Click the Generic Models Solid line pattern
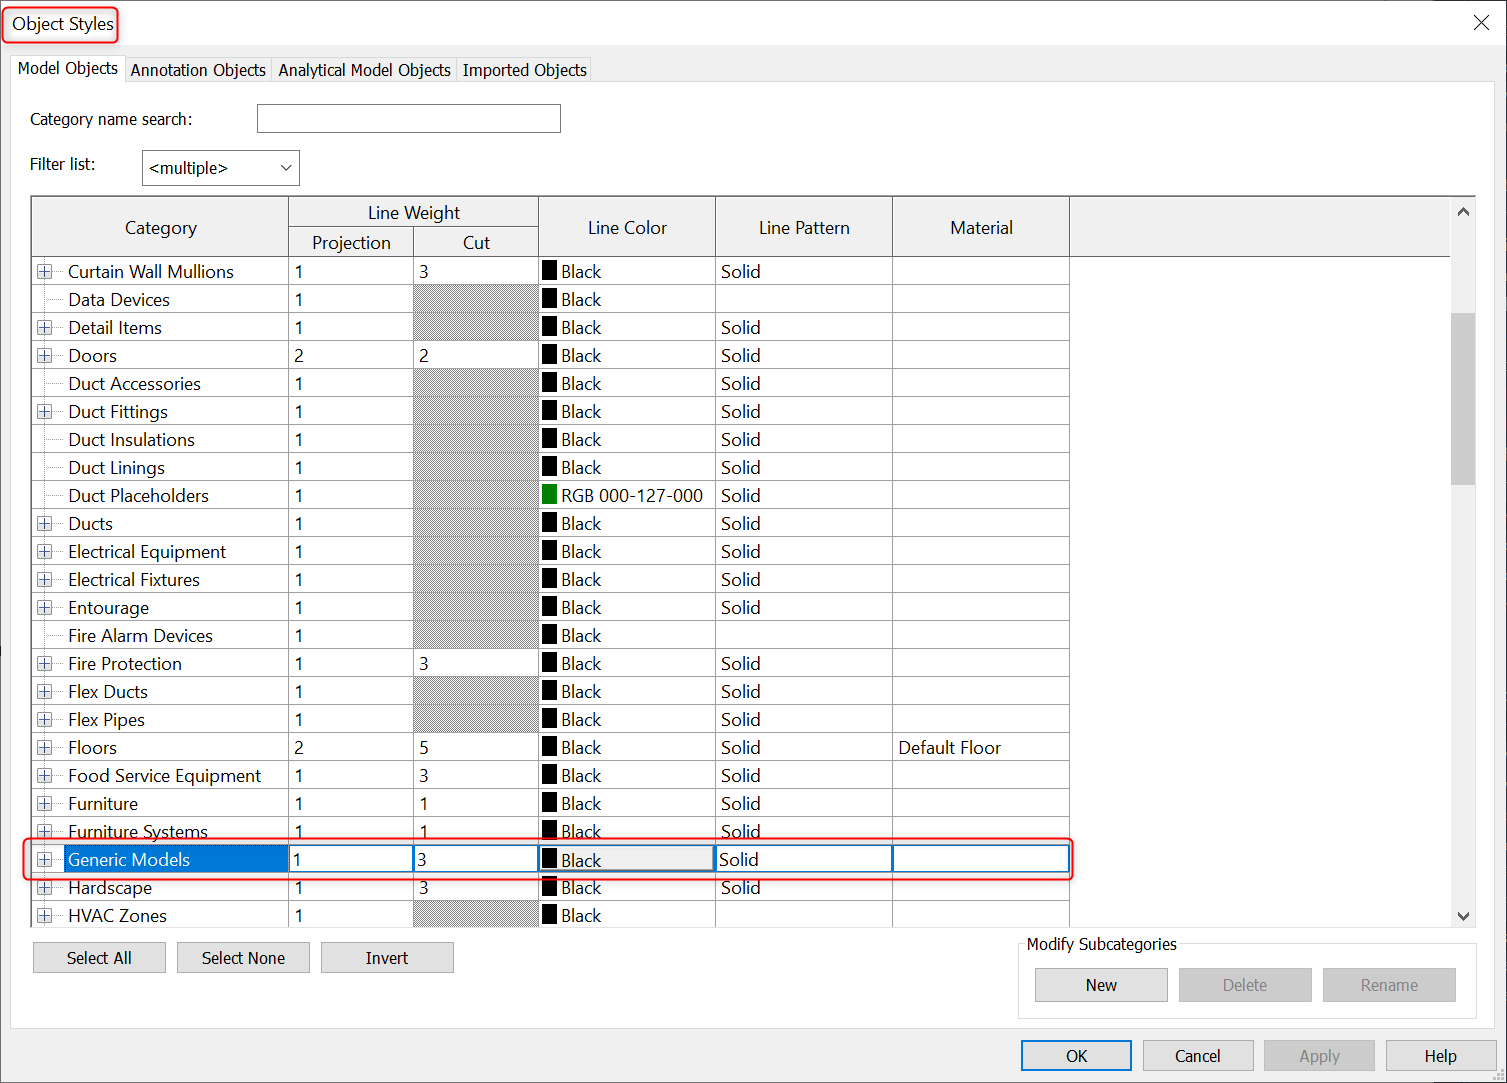 pyautogui.click(x=804, y=860)
